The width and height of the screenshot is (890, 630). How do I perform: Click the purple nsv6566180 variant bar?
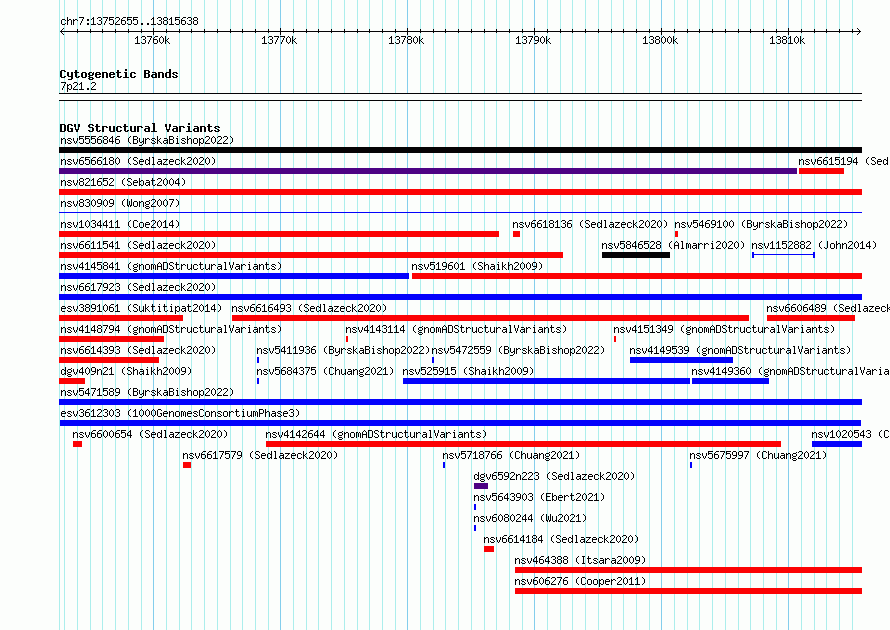coord(428,171)
